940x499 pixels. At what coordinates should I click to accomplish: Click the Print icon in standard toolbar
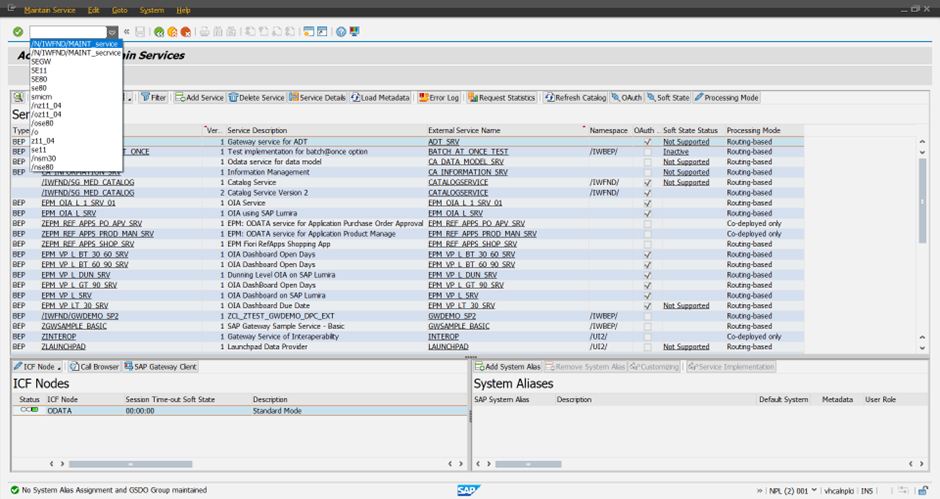[204, 32]
